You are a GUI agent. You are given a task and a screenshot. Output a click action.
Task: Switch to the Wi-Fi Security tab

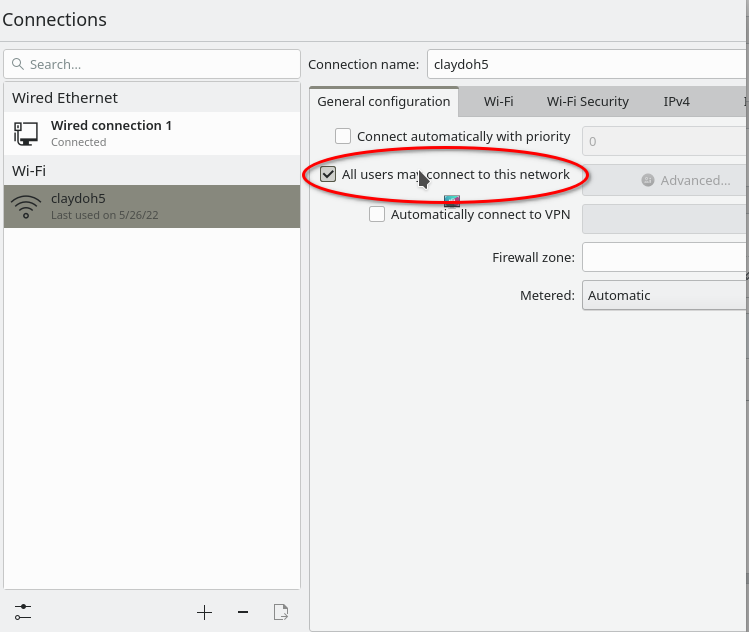tap(587, 101)
